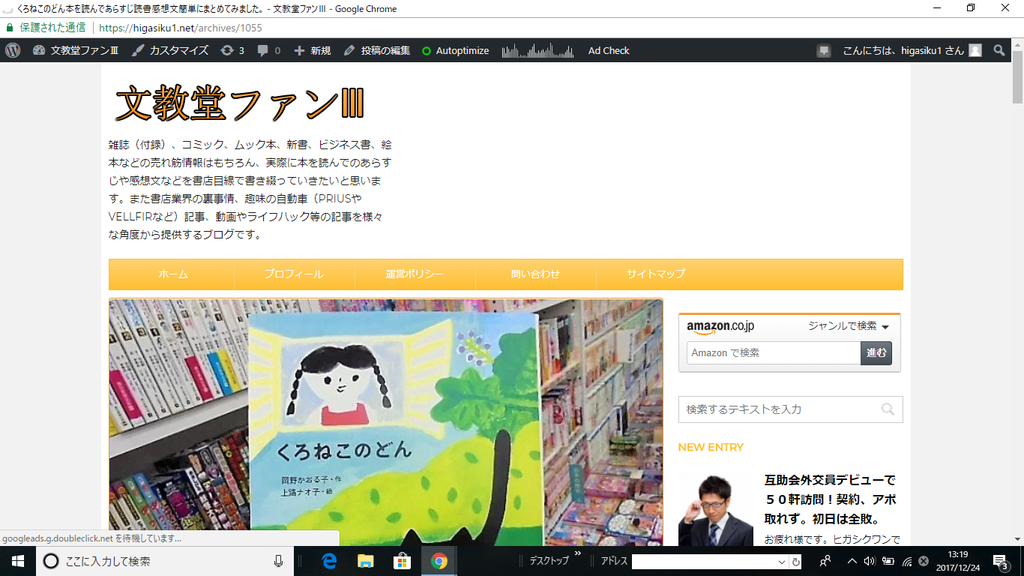Open the 運営ポリシー navigation tab
The height and width of the screenshot is (576, 1024).
415,274
